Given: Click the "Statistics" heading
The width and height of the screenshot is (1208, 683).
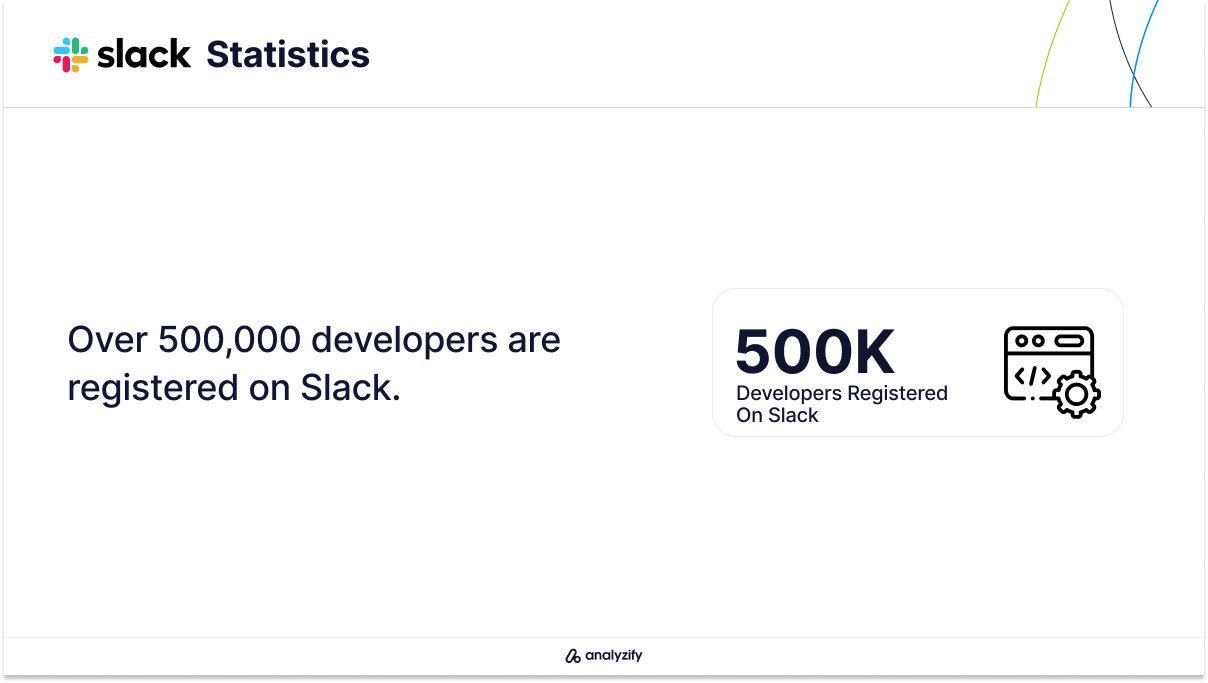Looking at the screenshot, I should click(288, 54).
